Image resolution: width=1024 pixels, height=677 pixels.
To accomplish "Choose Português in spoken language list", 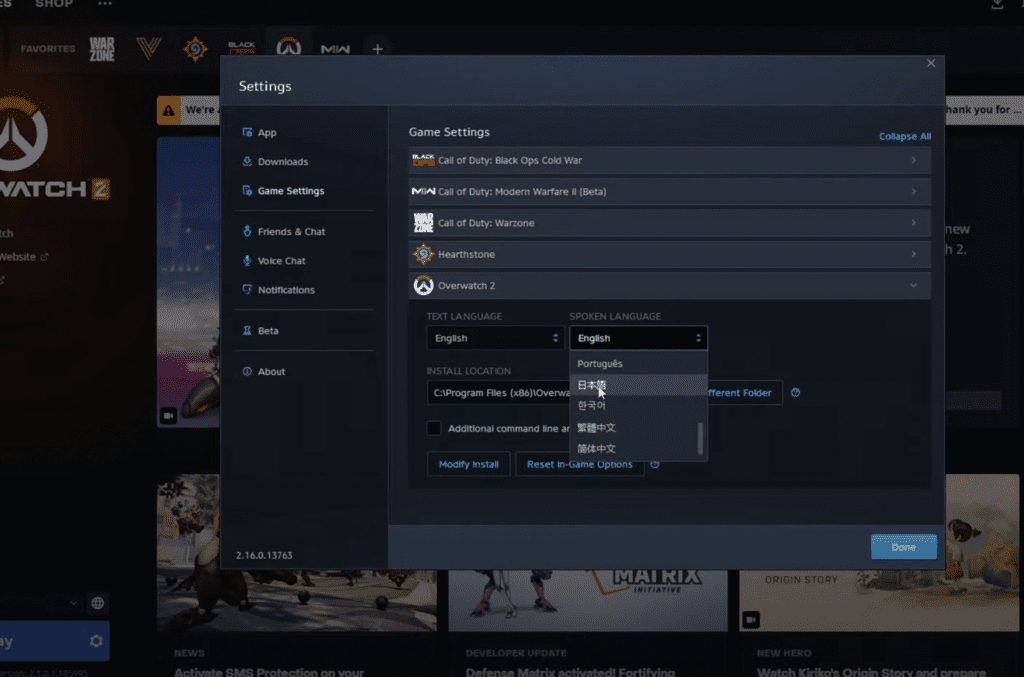I will click(x=638, y=364).
